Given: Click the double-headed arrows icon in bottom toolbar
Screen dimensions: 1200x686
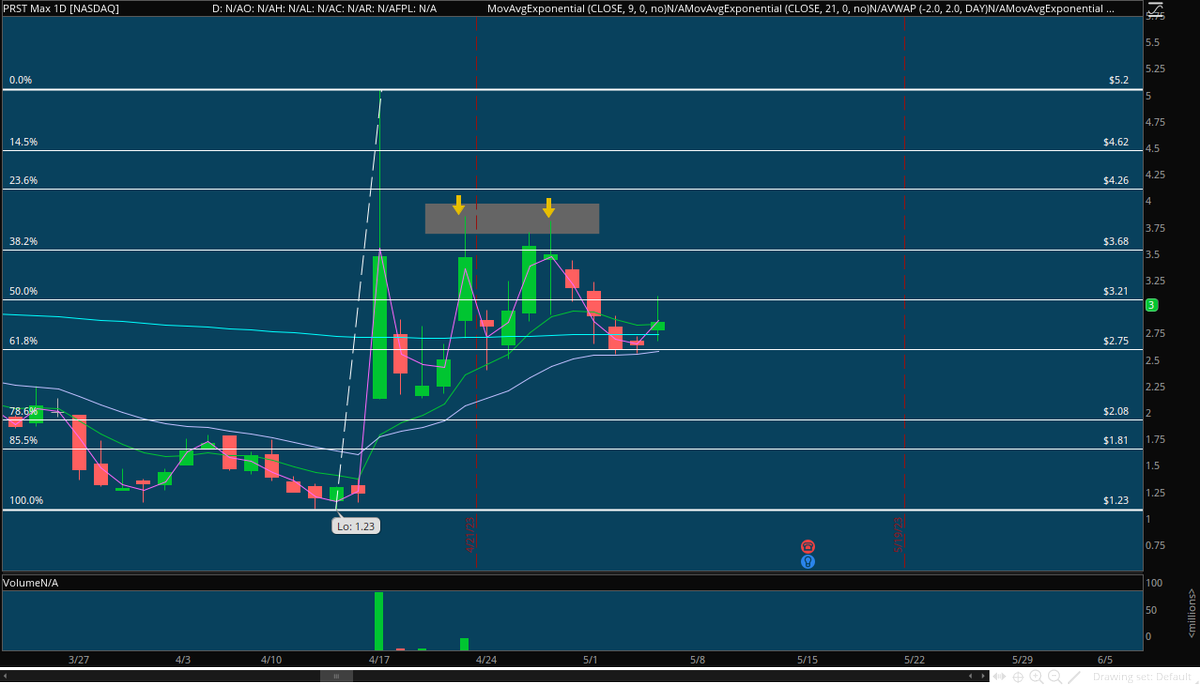Looking at the screenshot, I should [998, 676].
